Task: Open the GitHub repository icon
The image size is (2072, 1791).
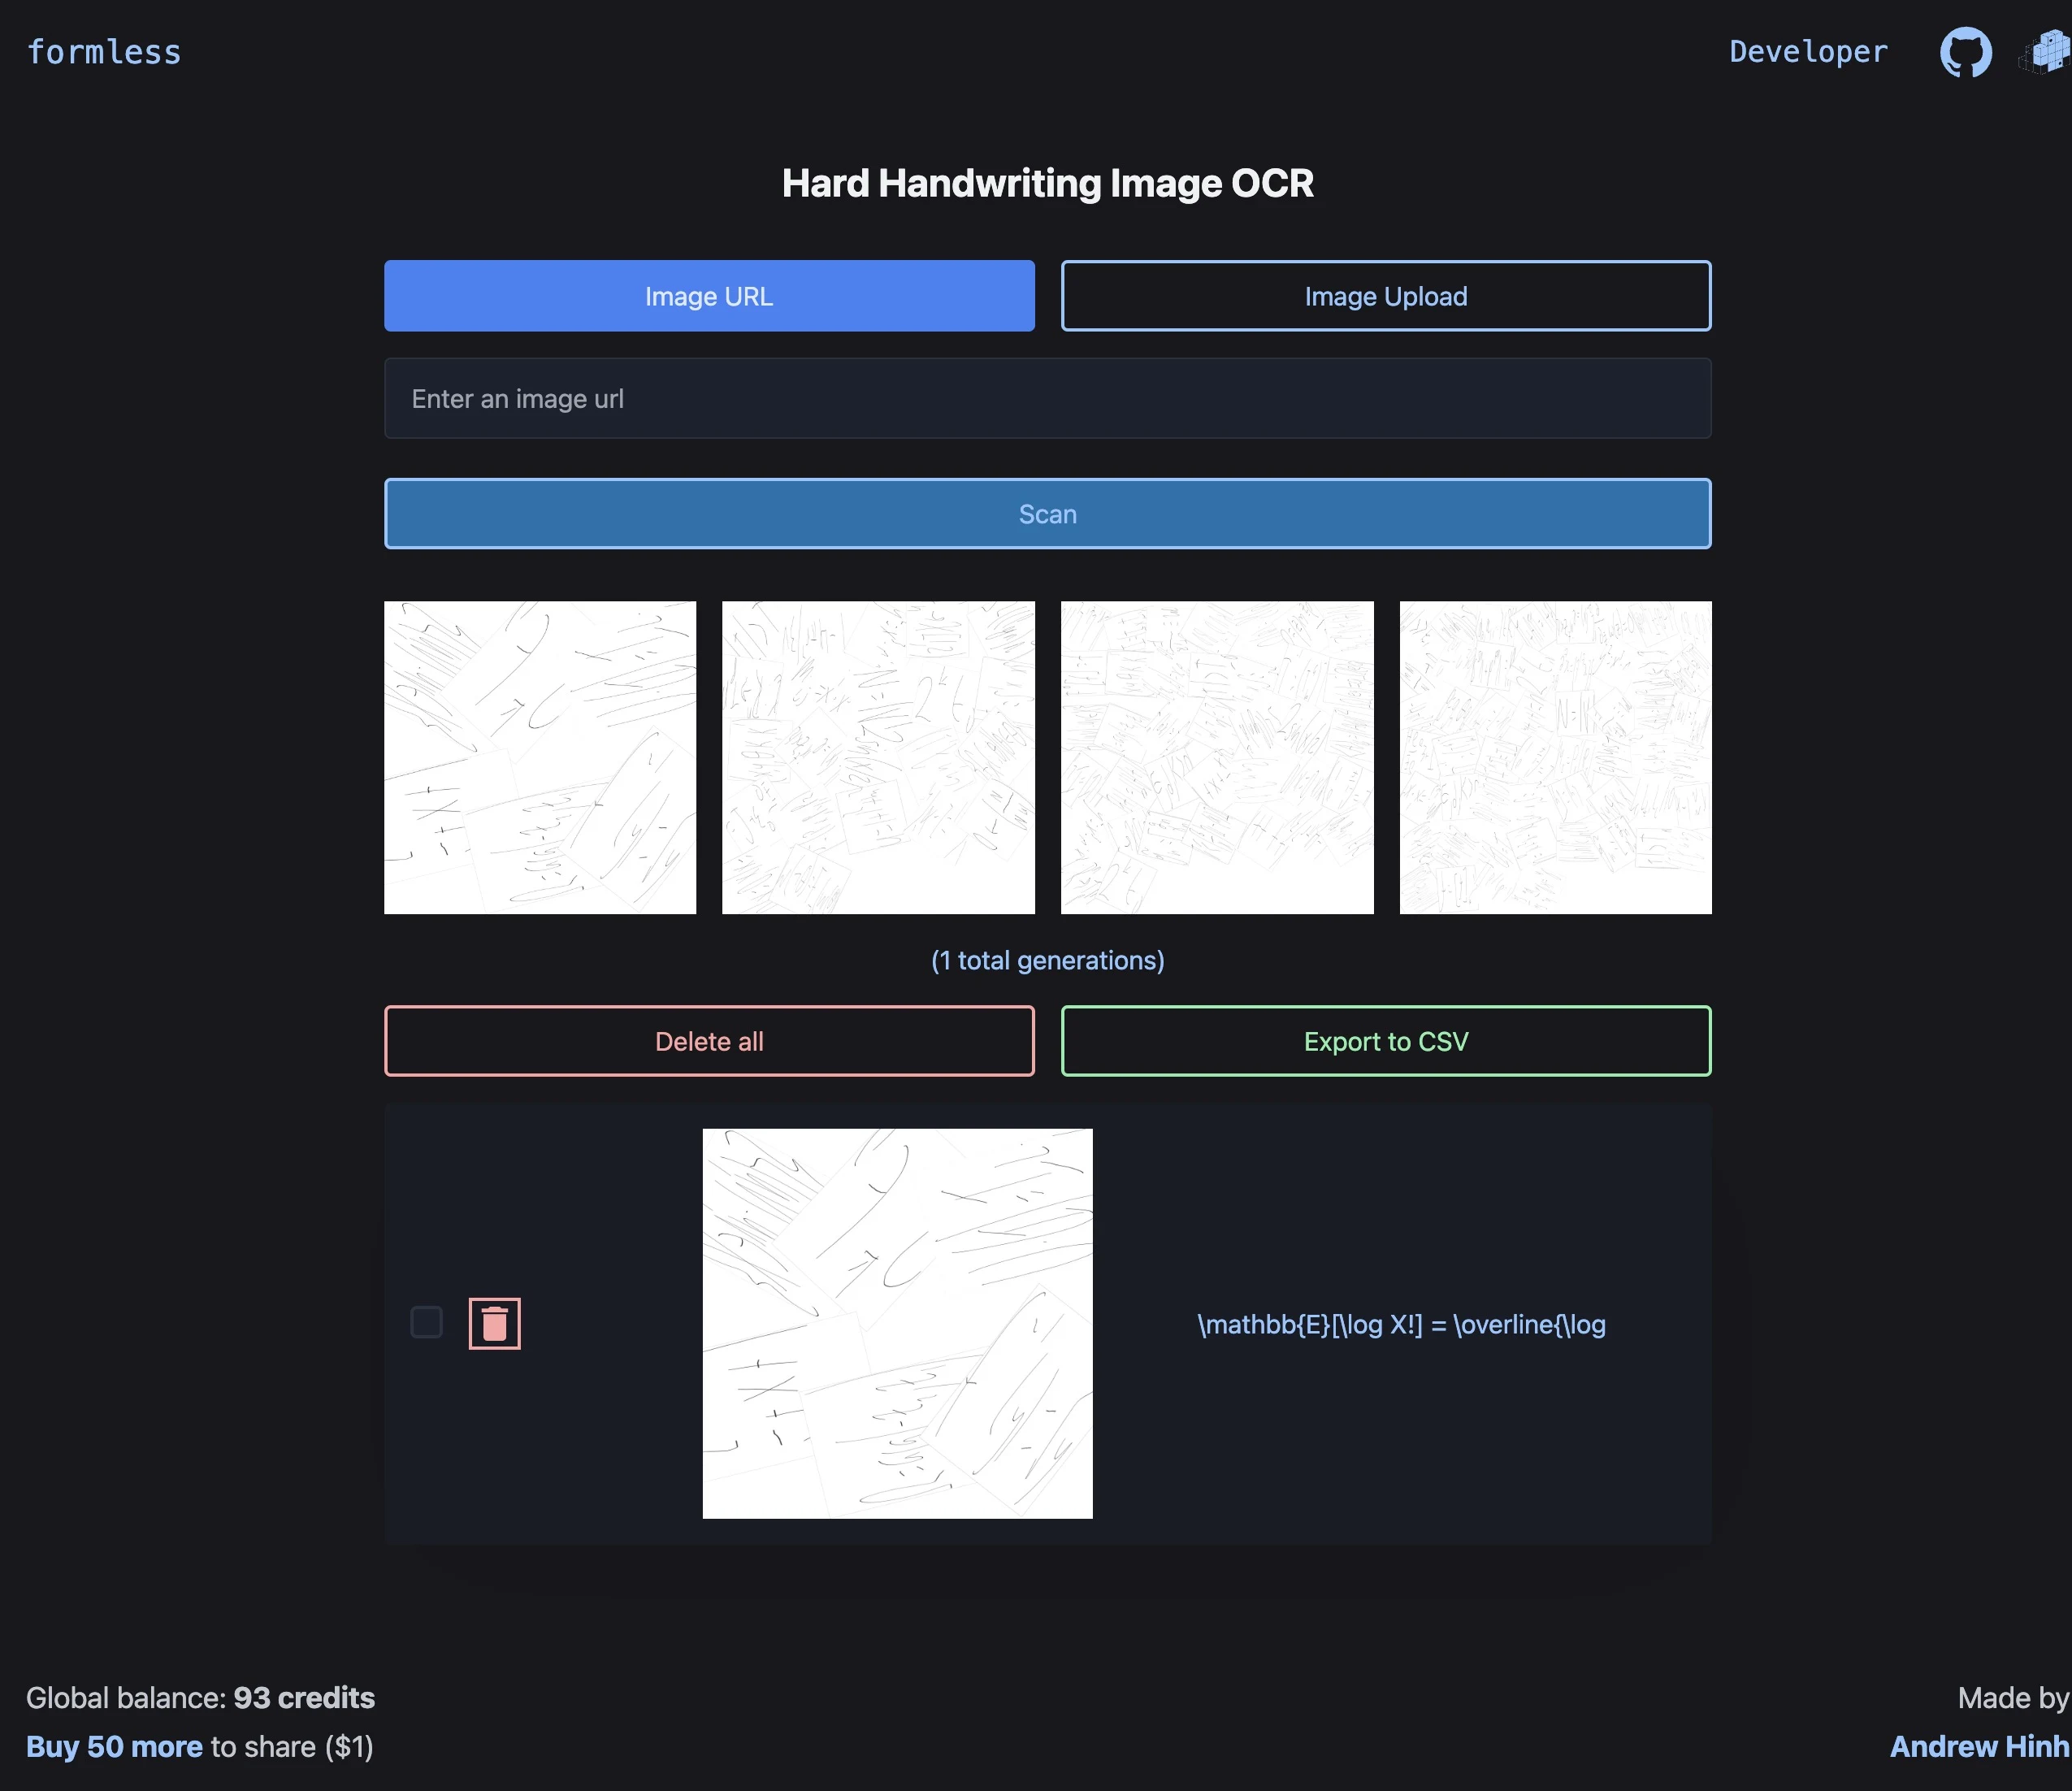Action: click(1965, 52)
